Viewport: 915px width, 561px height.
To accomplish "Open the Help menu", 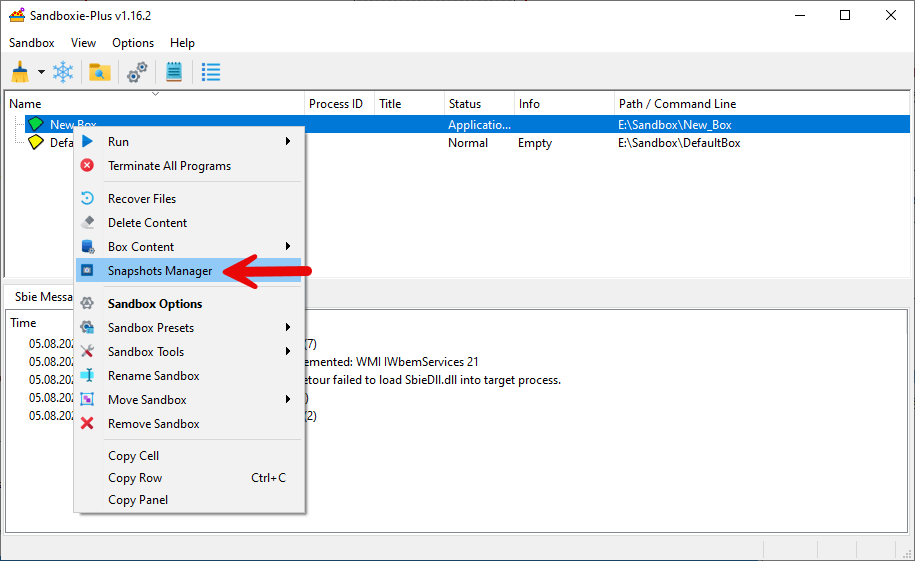I will pos(182,43).
